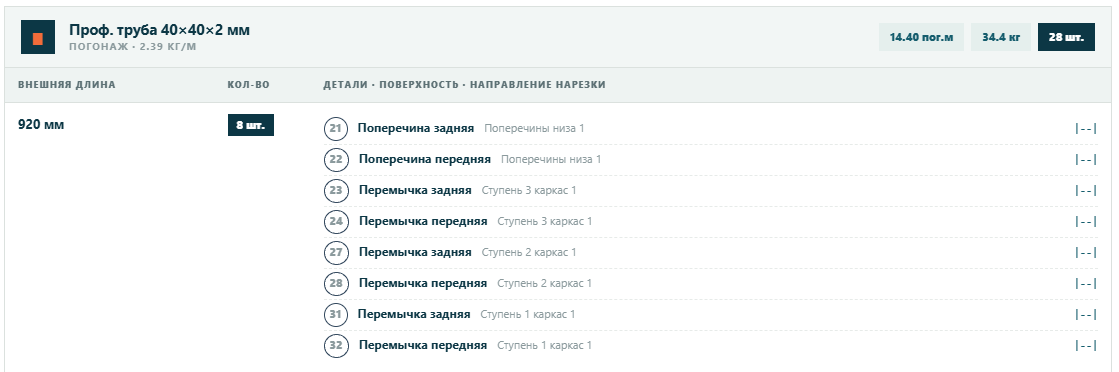Click Ступень 2 каркас 1 label in row 28
This screenshot has height=372, width=1119.
pyautogui.click(x=545, y=283)
